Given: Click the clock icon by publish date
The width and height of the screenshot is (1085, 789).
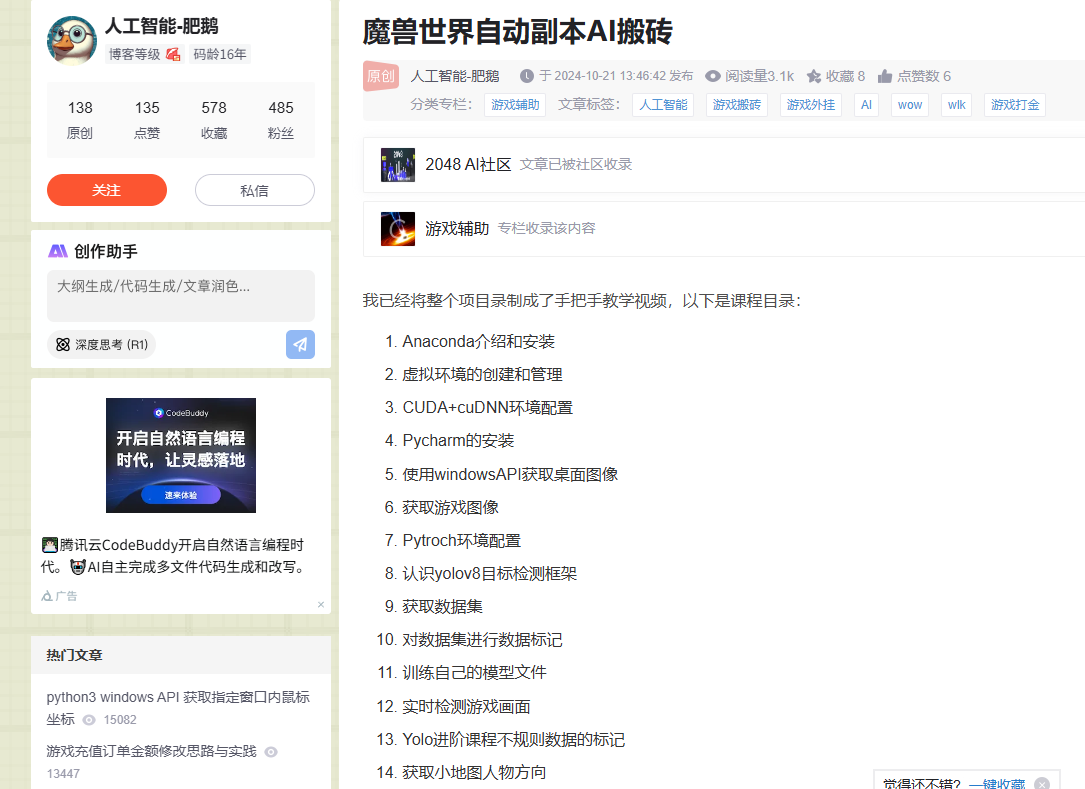Looking at the screenshot, I should click(527, 76).
